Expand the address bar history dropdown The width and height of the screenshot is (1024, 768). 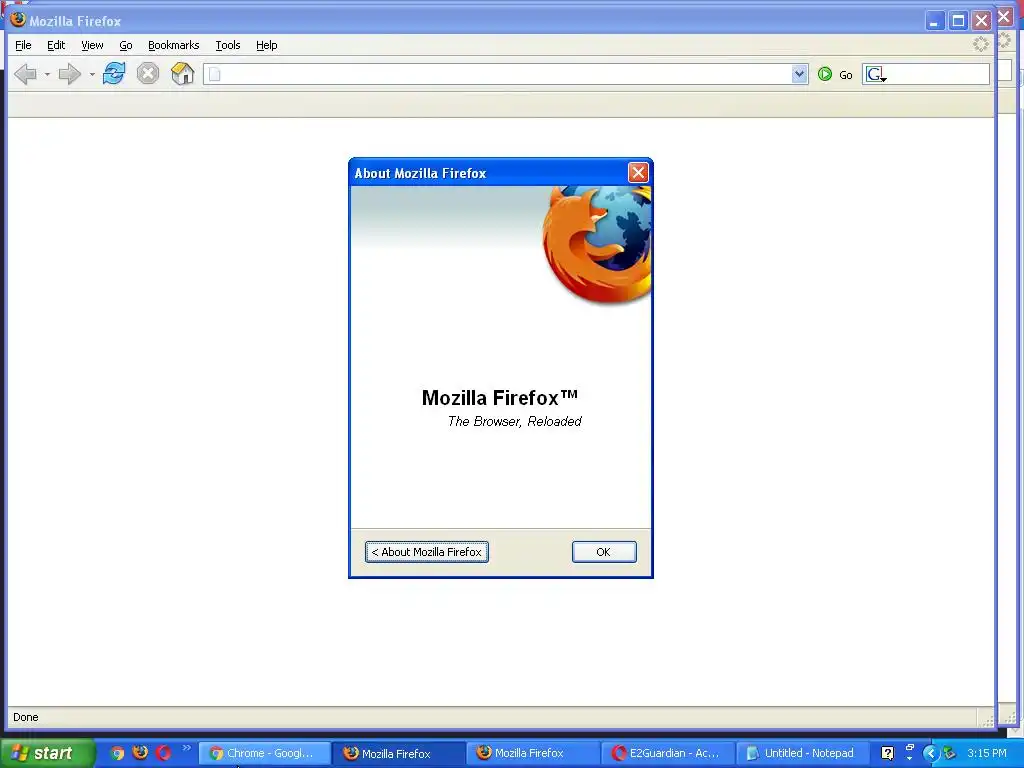pos(799,74)
